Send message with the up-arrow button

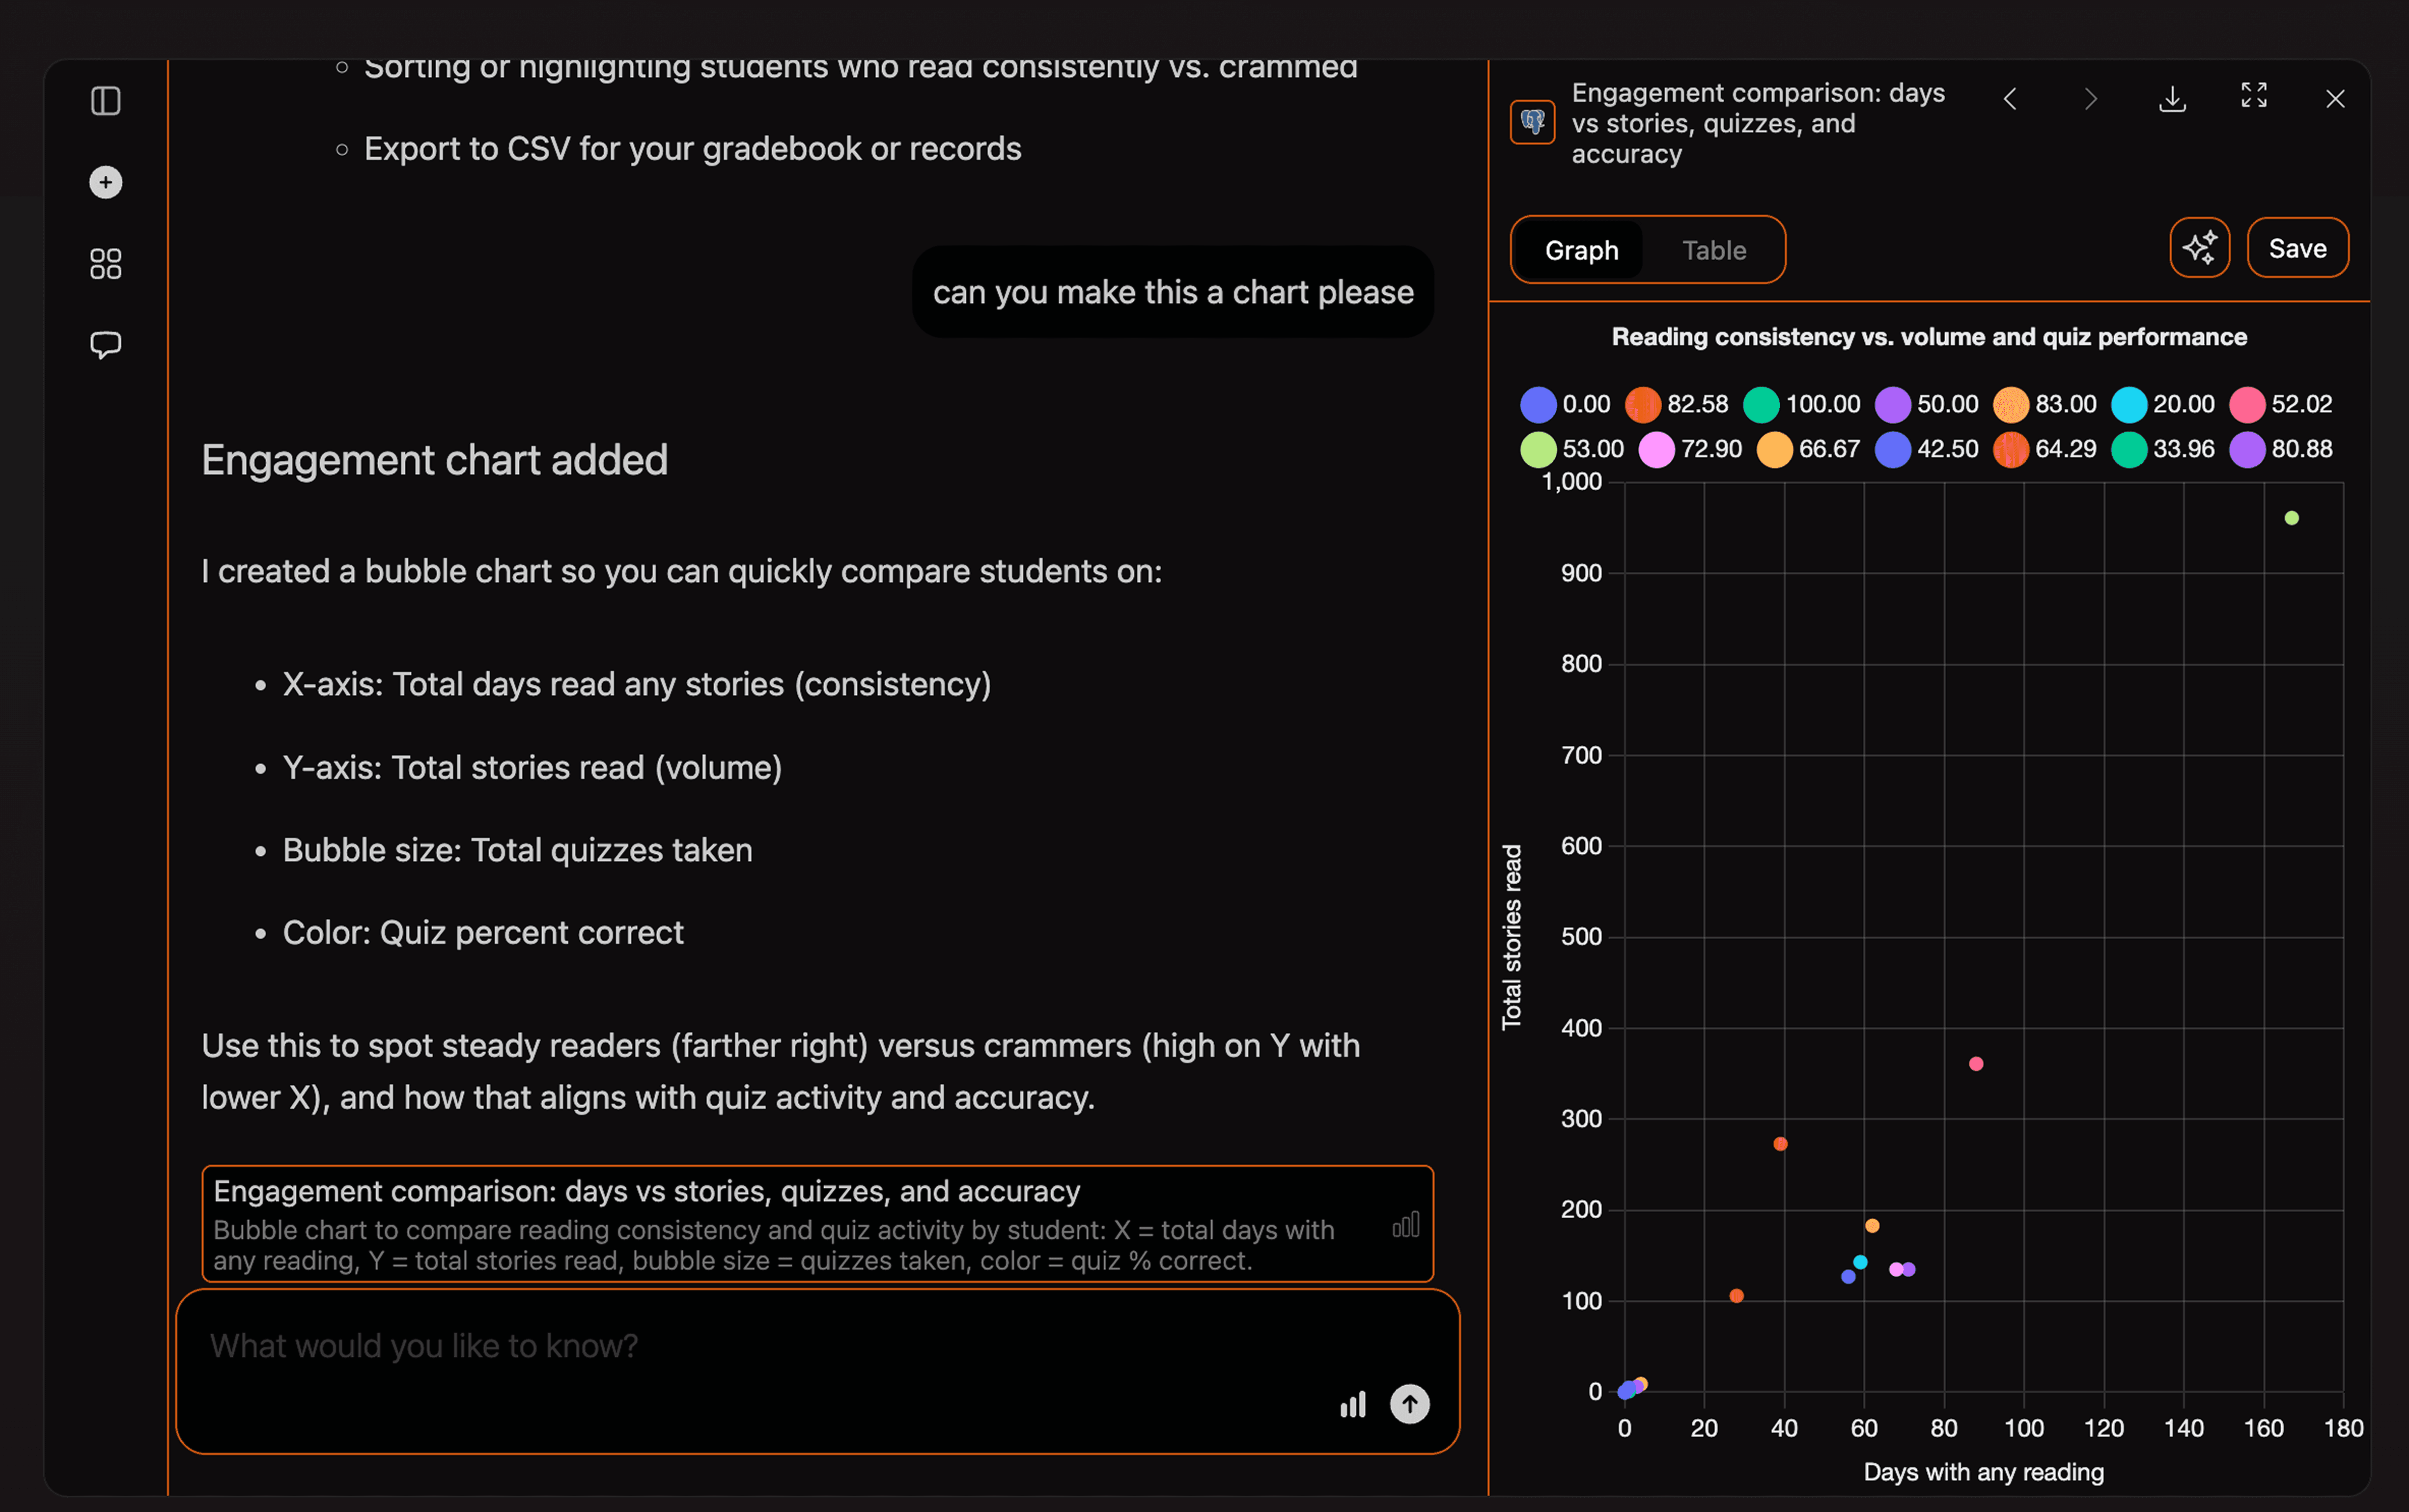1409,1404
